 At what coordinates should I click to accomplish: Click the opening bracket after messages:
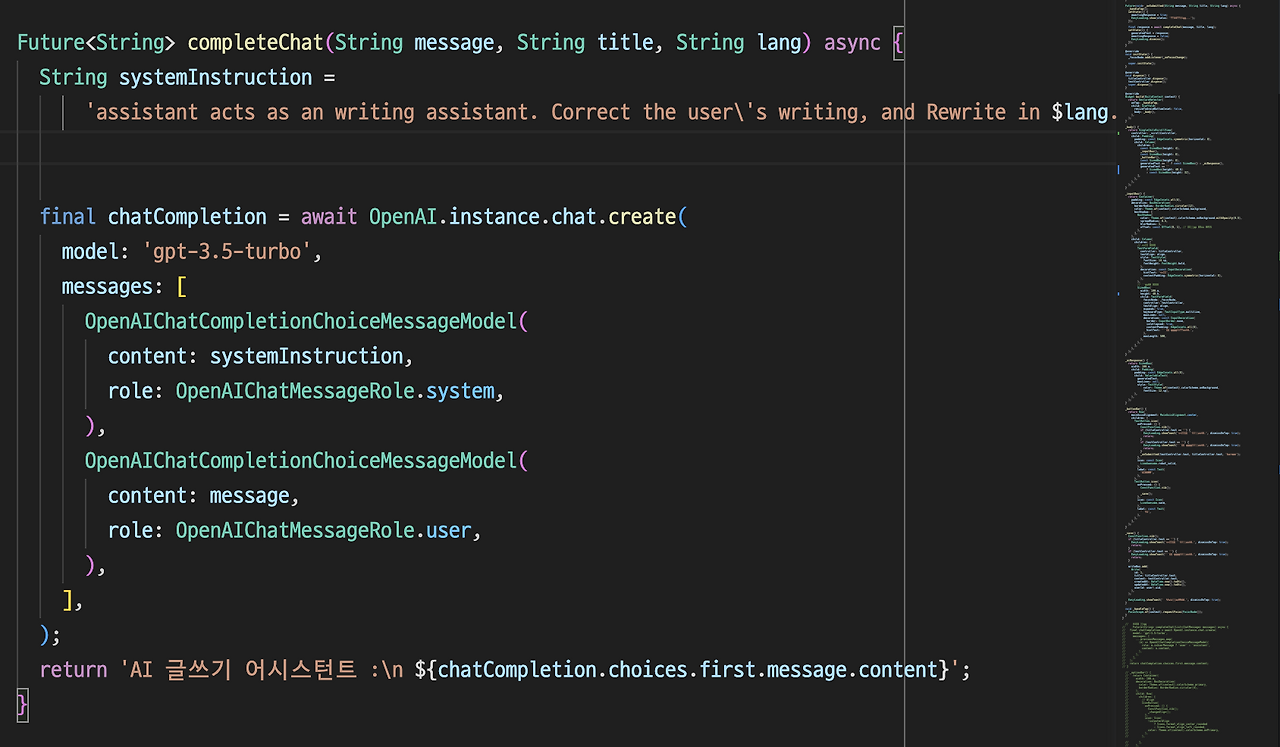click(x=181, y=287)
